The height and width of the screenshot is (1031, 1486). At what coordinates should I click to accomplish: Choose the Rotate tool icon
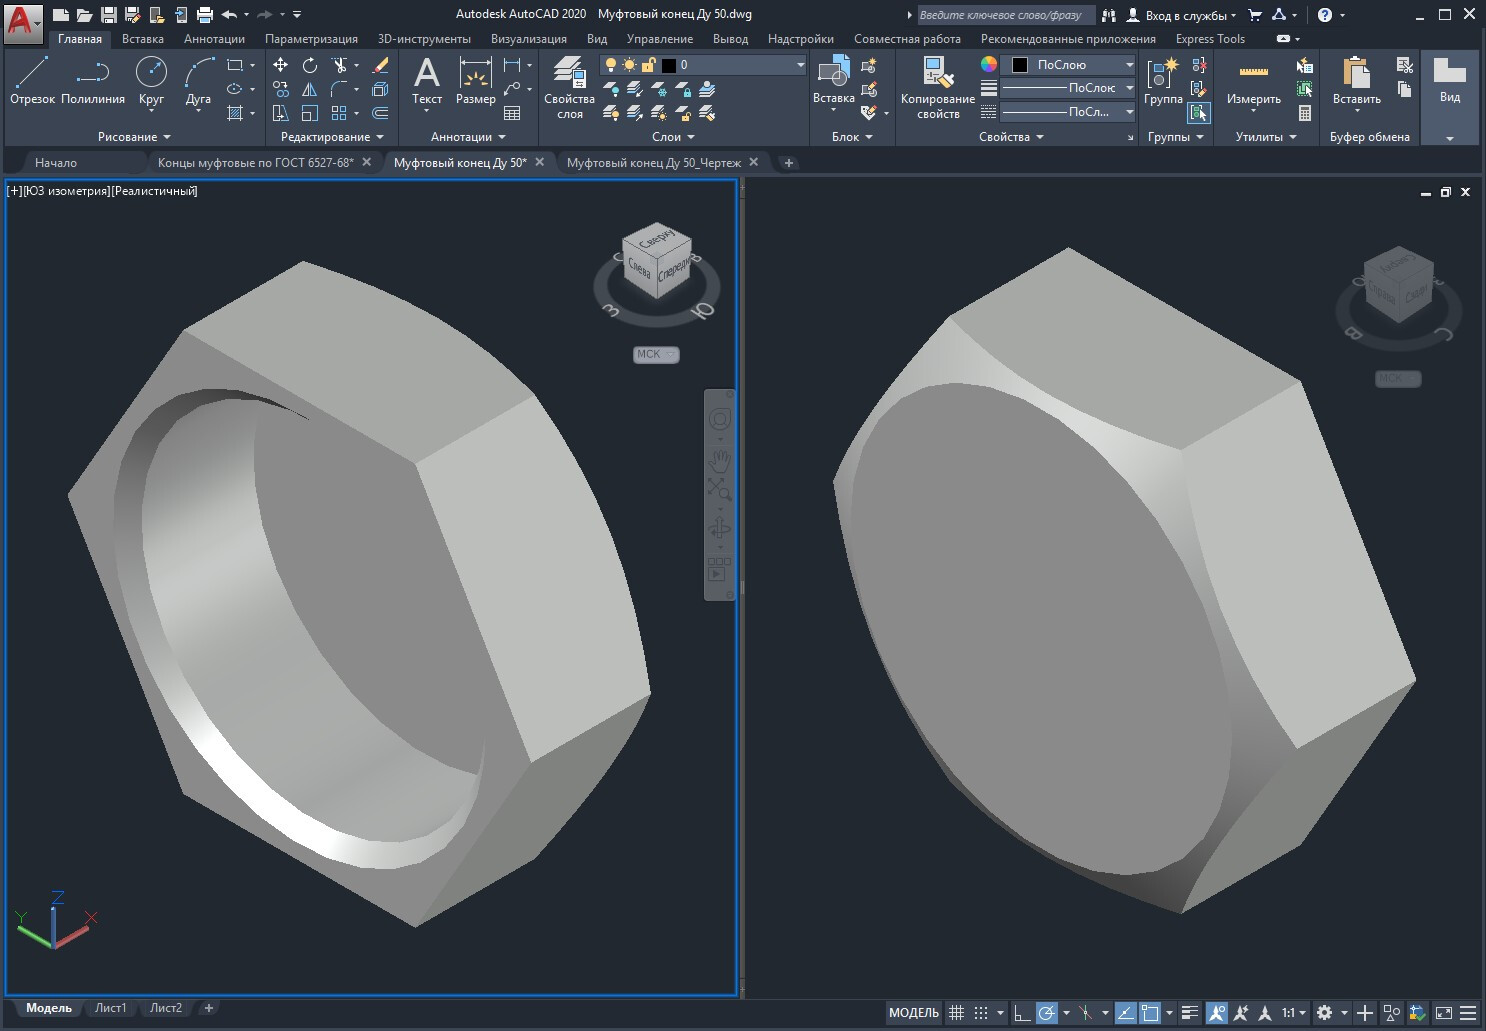click(310, 65)
